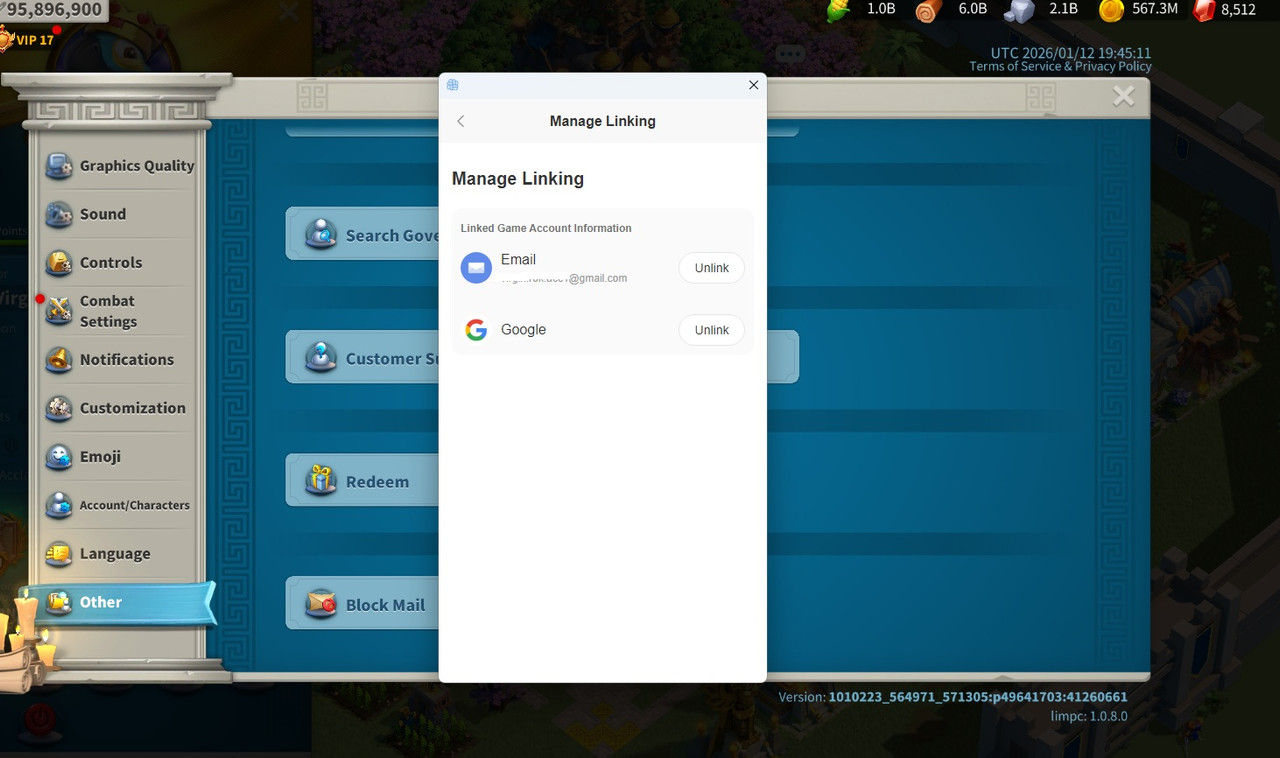The height and width of the screenshot is (758, 1280).
Task: Click the Google logo icon
Action: 476,330
